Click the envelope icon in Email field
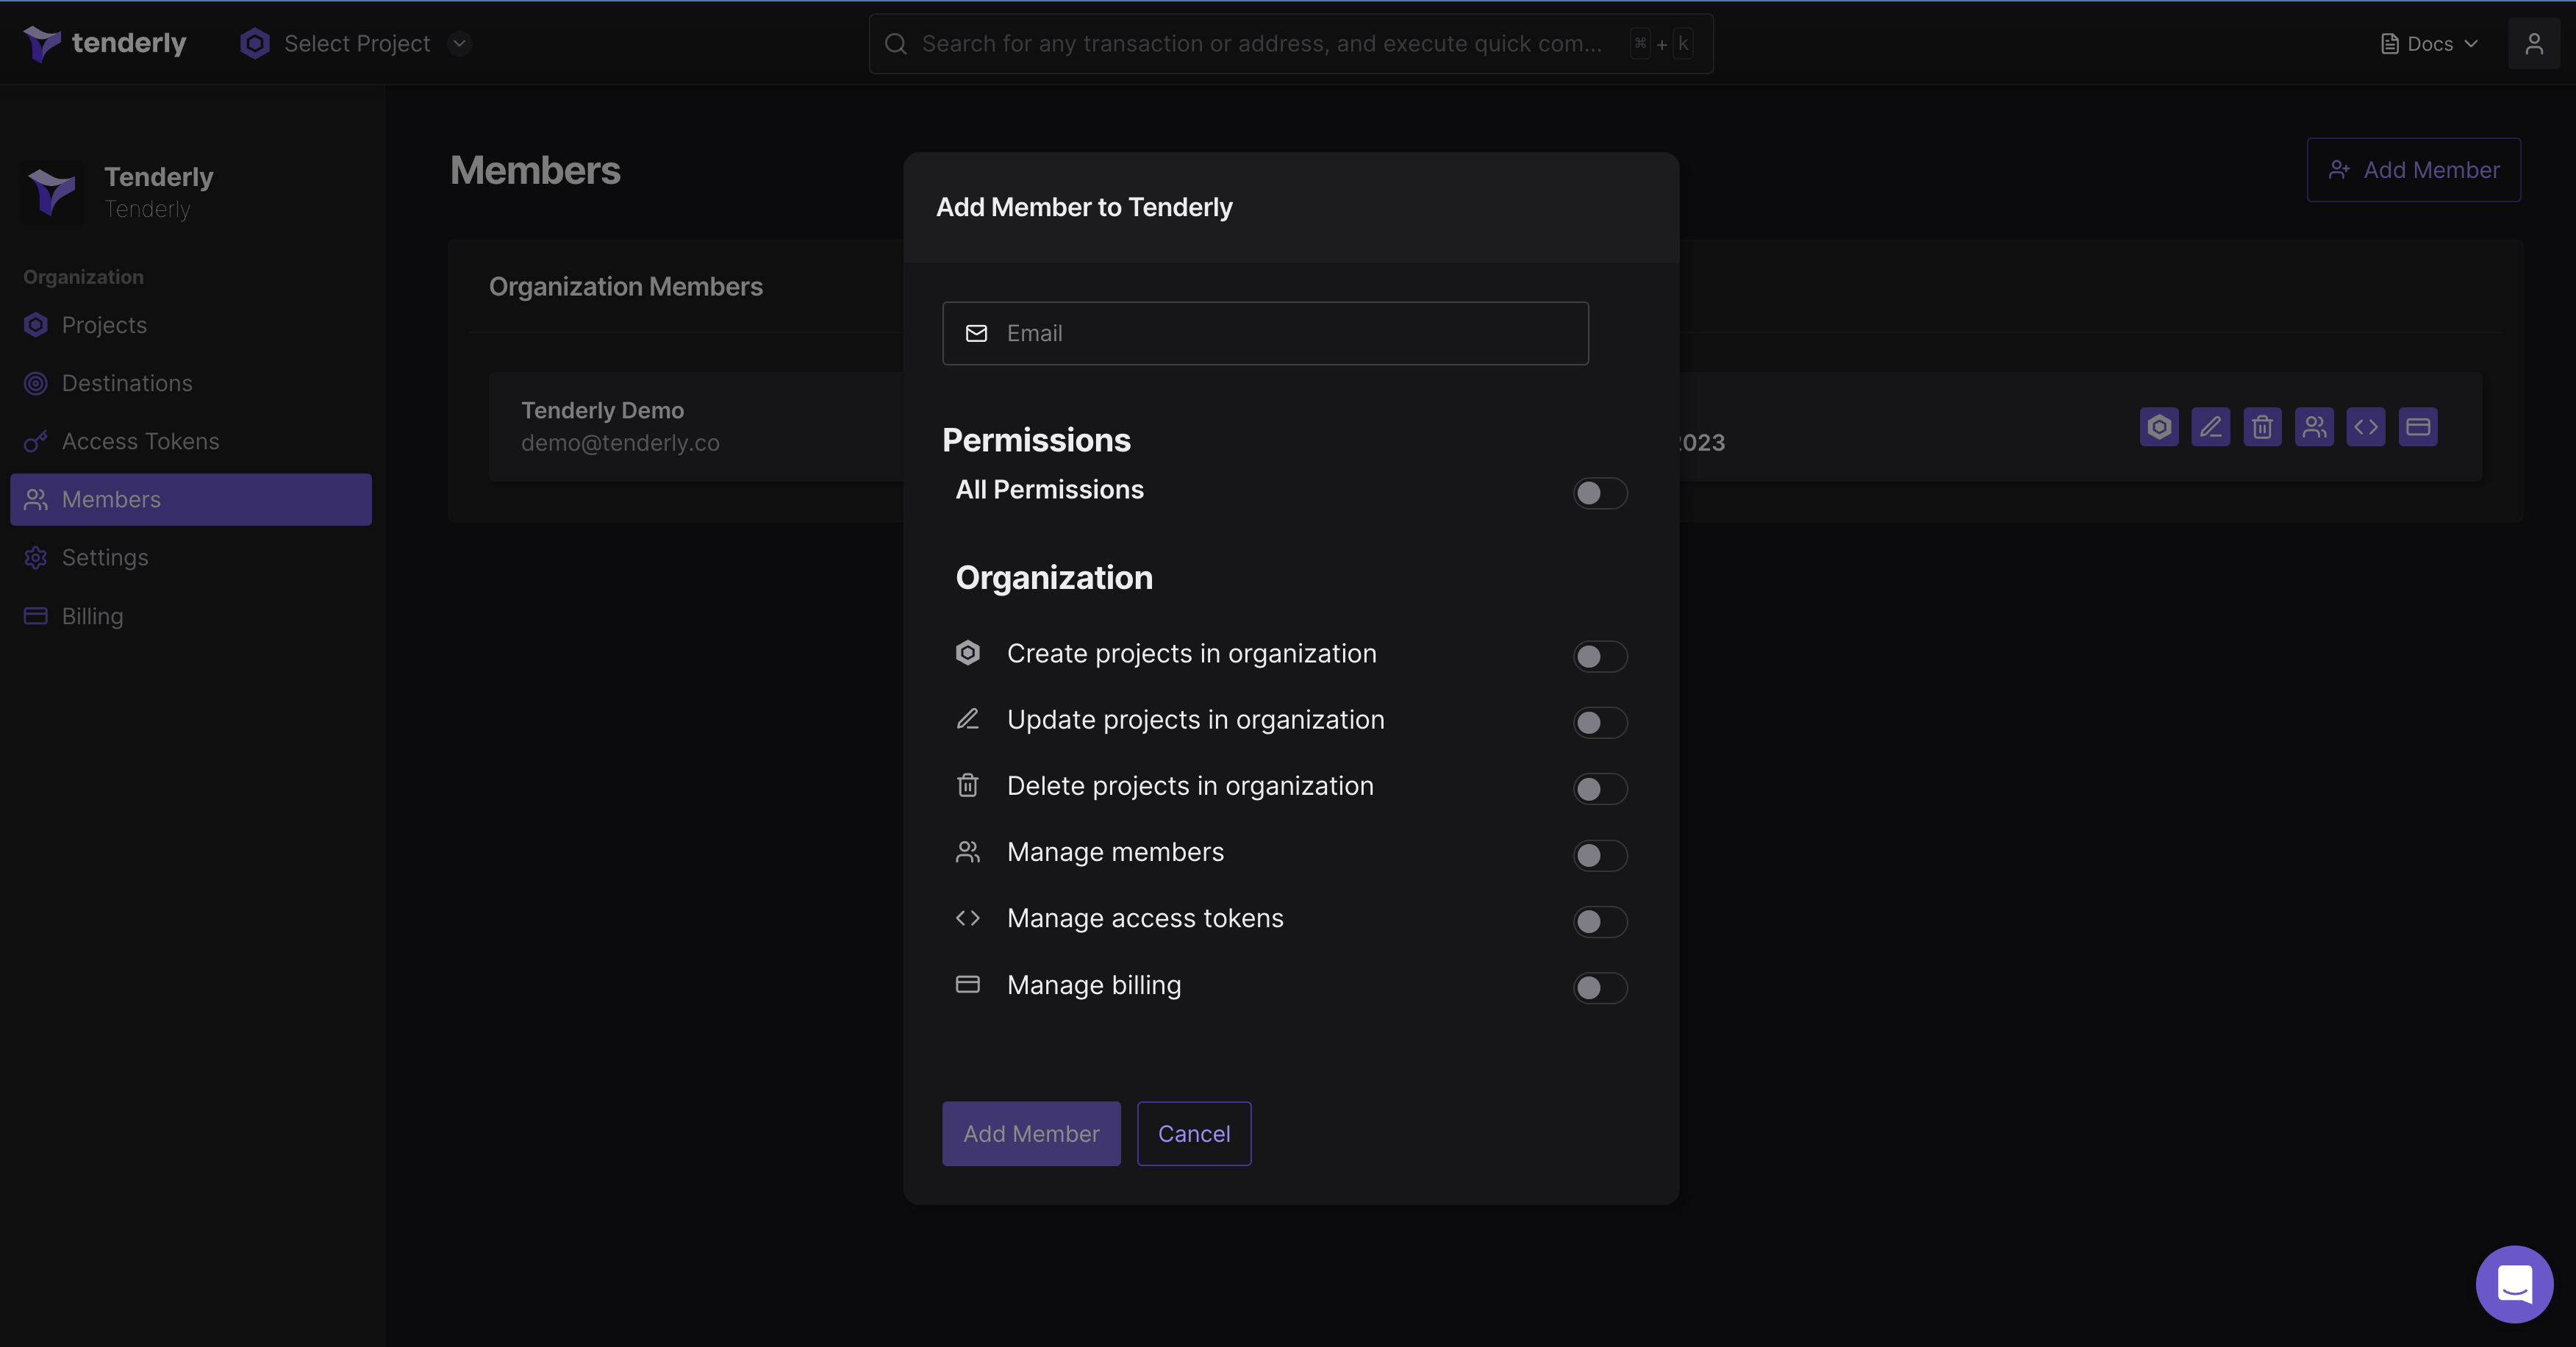Image resolution: width=2576 pixels, height=1347 pixels. pyautogui.click(x=977, y=333)
